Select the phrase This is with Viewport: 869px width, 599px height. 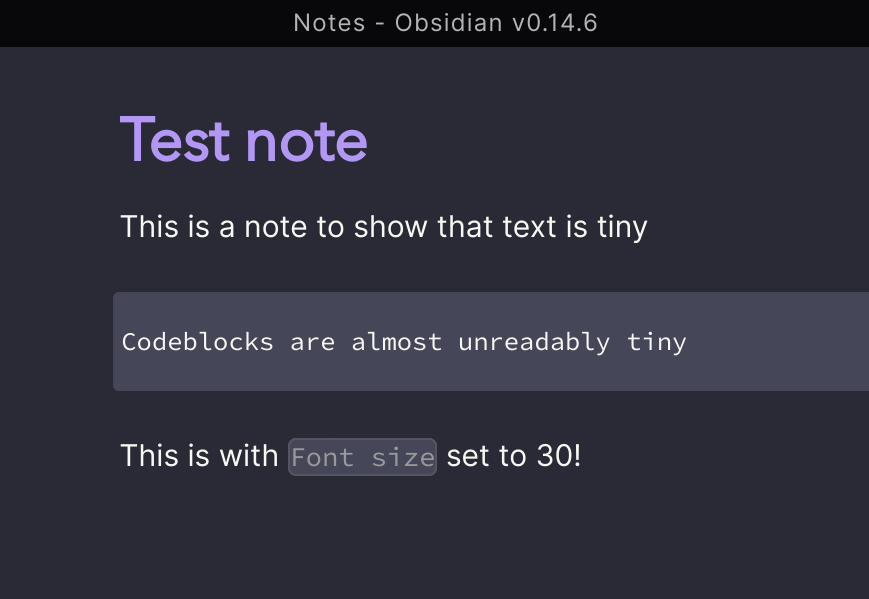tap(200, 456)
